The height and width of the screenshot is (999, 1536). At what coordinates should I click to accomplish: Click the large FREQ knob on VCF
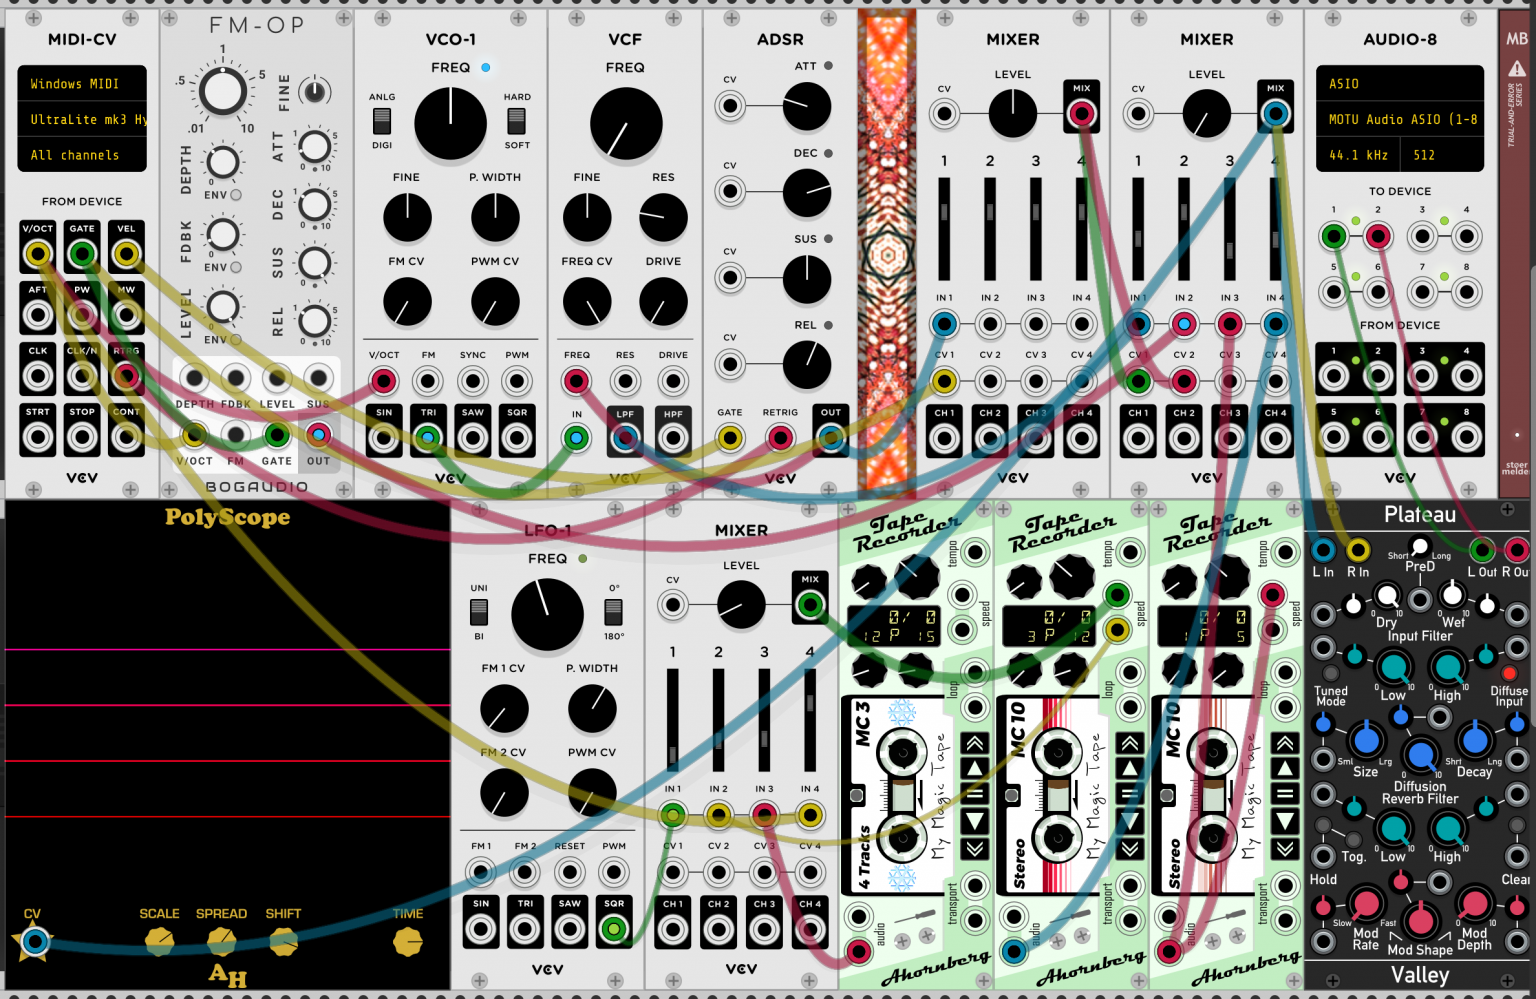626,124
